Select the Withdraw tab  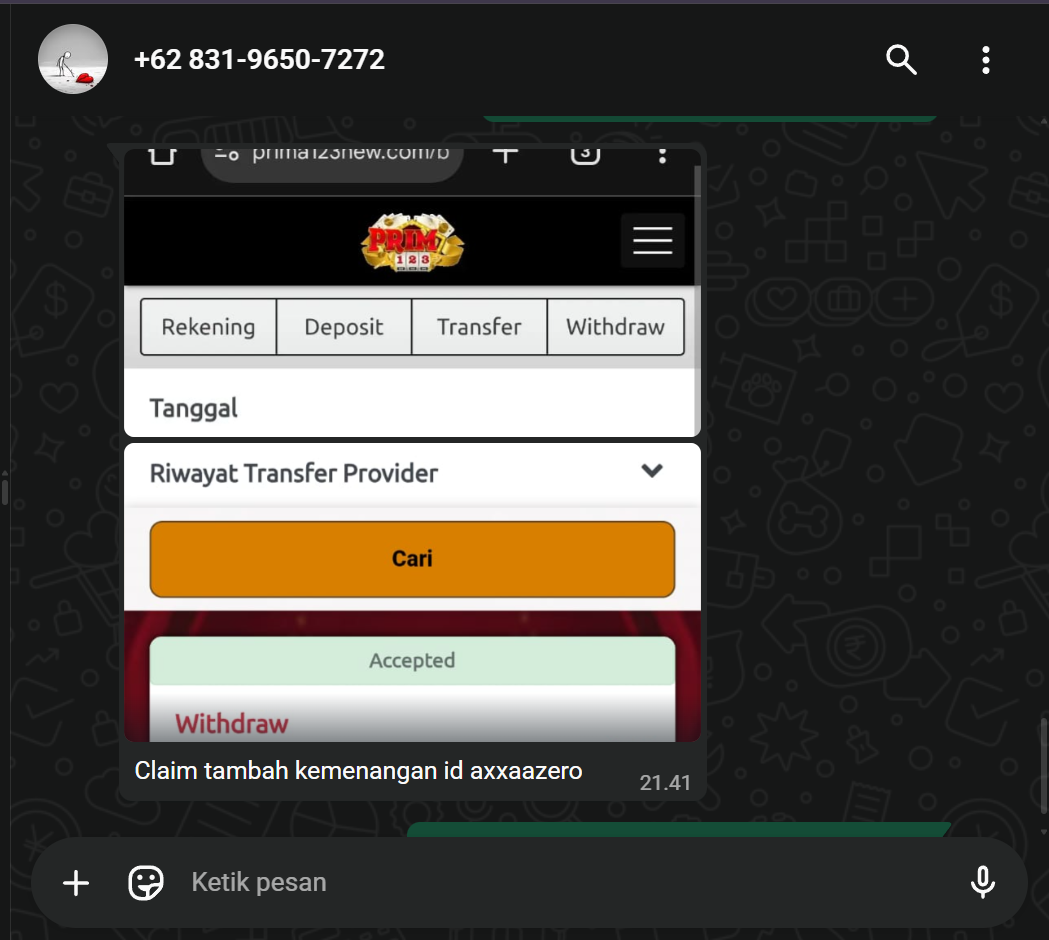615,326
